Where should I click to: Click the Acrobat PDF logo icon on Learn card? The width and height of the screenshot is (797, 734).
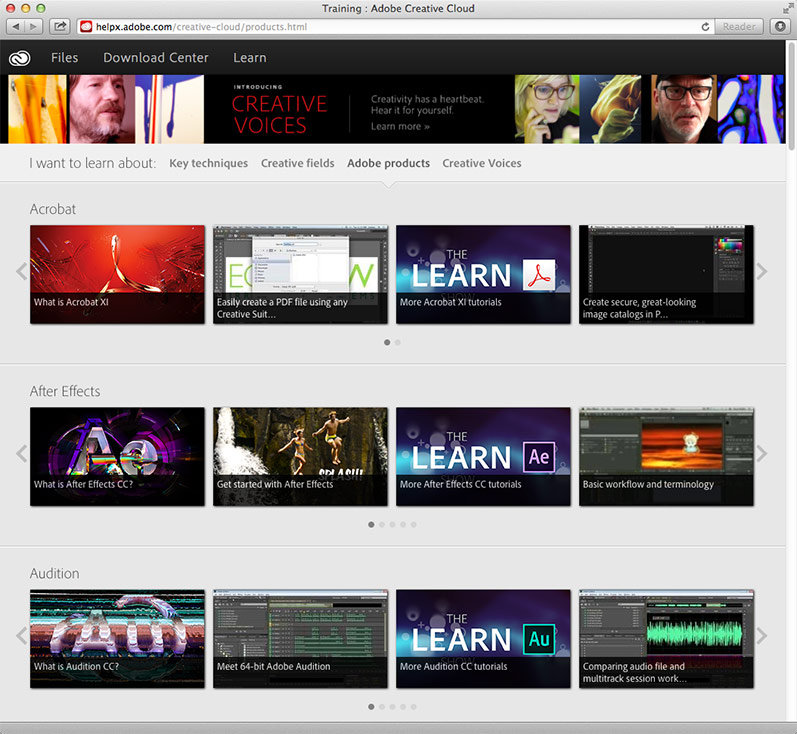tap(539, 275)
